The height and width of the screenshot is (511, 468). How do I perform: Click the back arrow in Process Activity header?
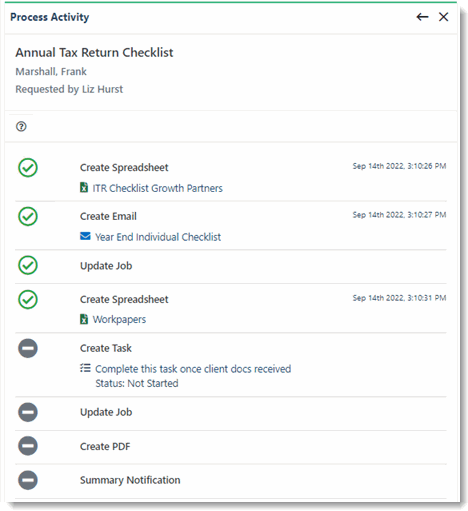tap(422, 17)
